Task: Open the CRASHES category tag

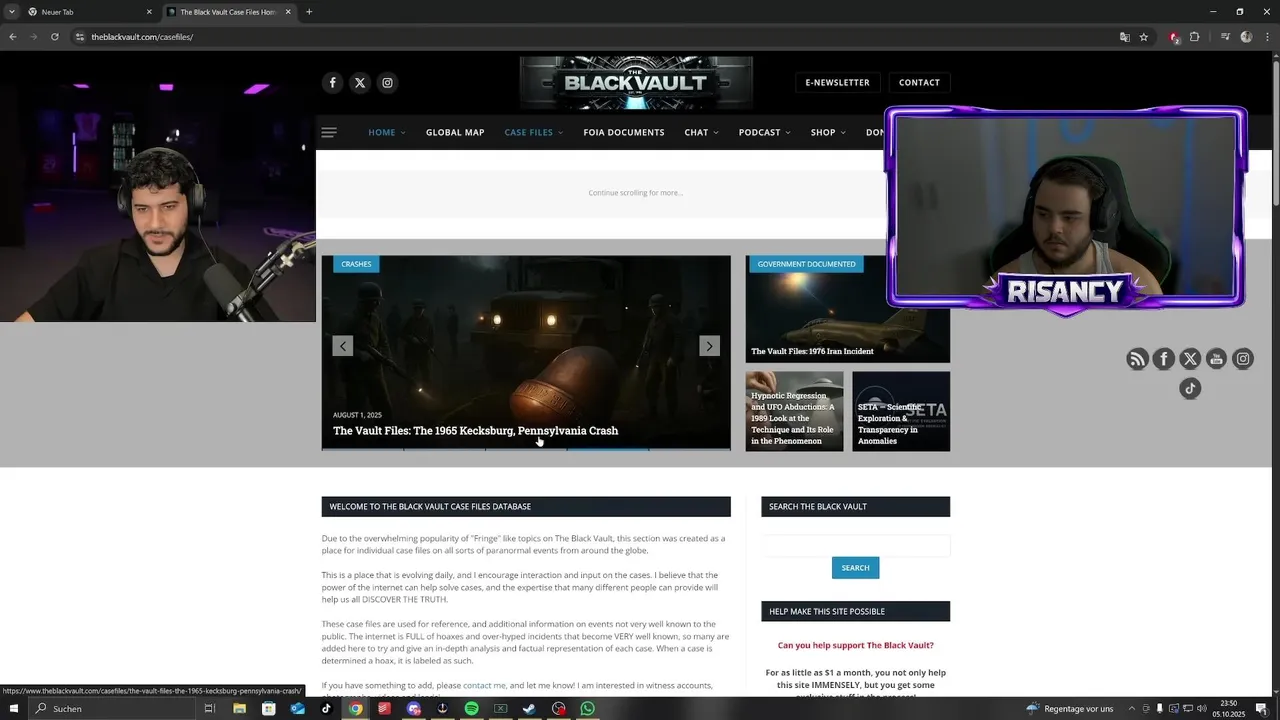Action: pyautogui.click(x=356, y=264)
